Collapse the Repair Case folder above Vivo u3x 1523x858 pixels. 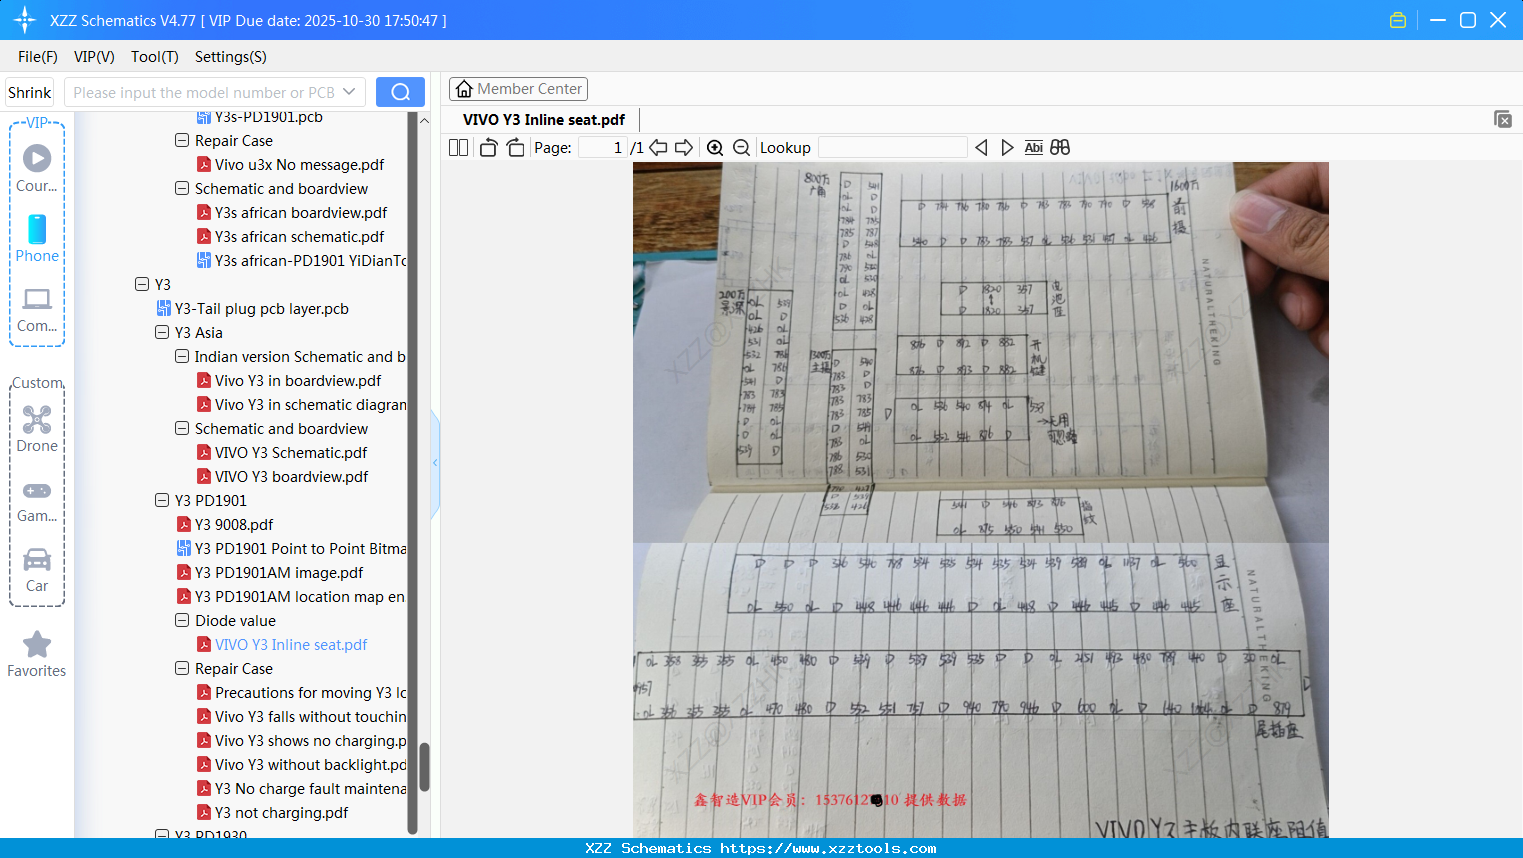pos(182,141)
